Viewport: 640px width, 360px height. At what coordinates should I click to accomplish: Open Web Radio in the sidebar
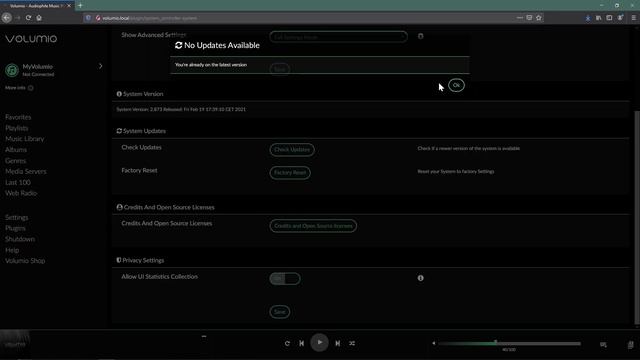click(x=21, y=193)
